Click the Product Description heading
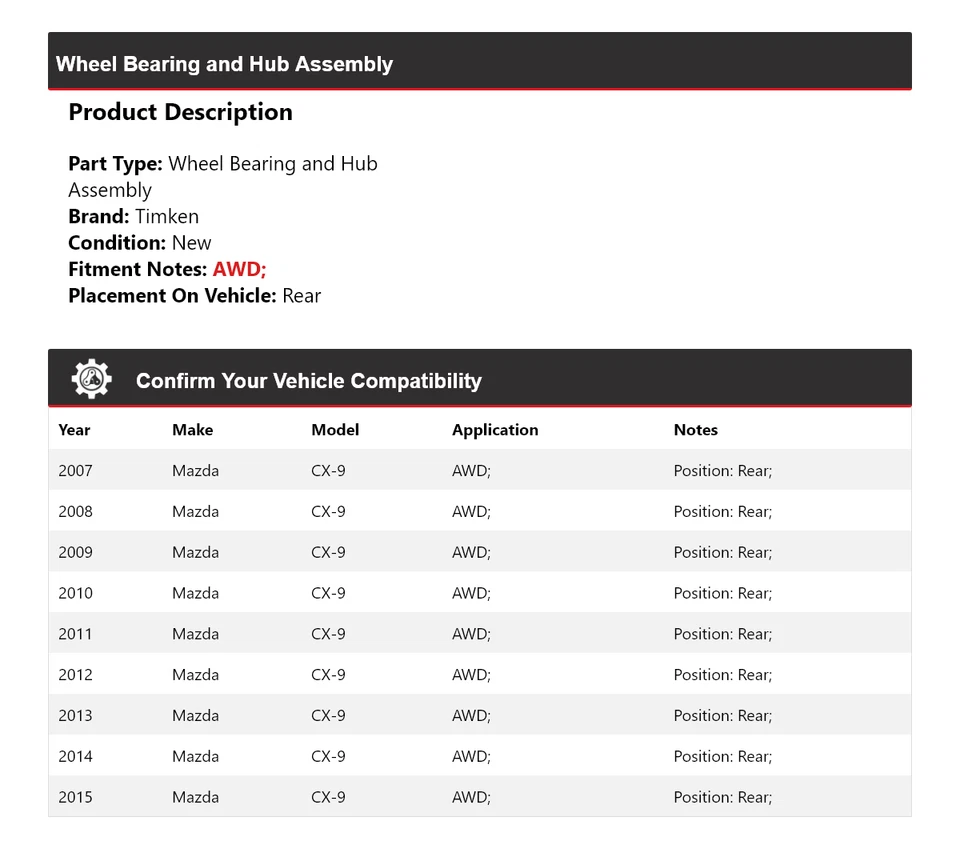Image resolution: width=960 pixels, height=849 pixels. [180, 112]
